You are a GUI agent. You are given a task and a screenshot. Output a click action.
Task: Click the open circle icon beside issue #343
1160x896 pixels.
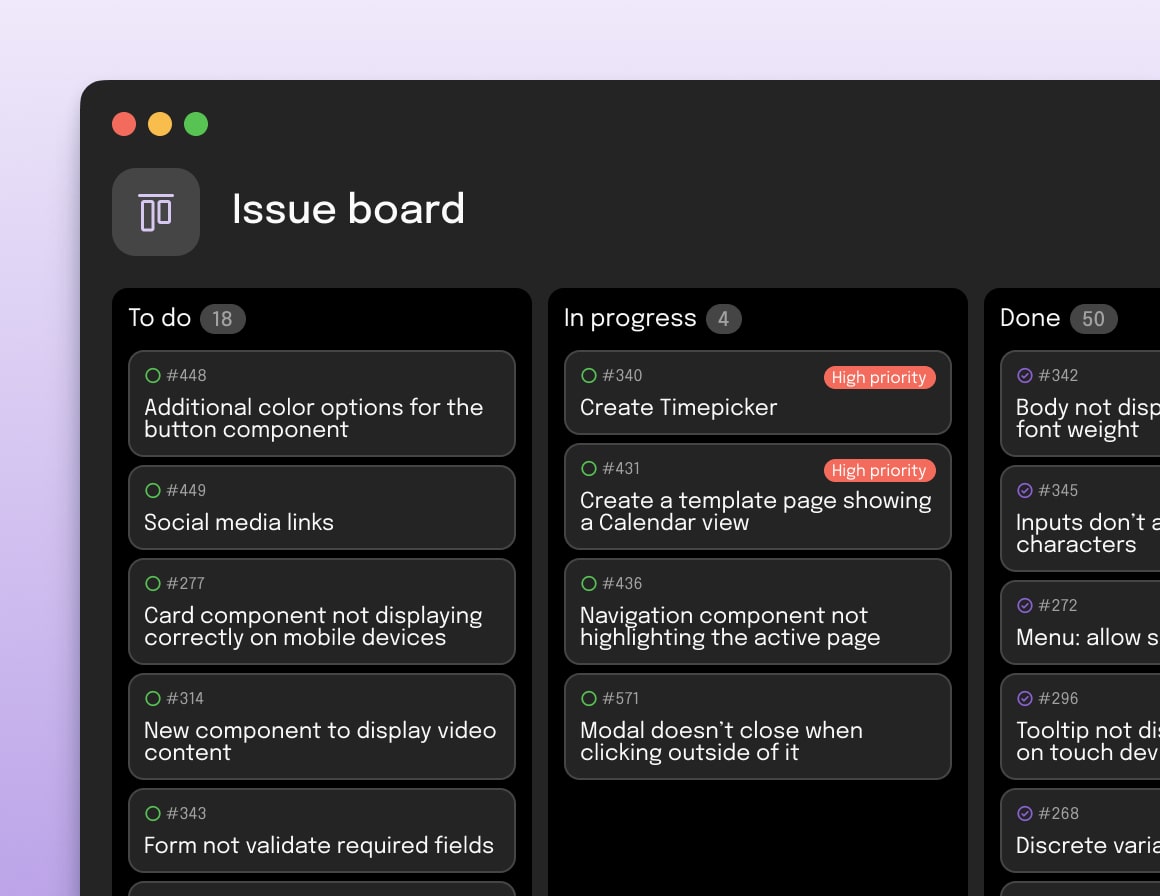(x=152, y=813)
